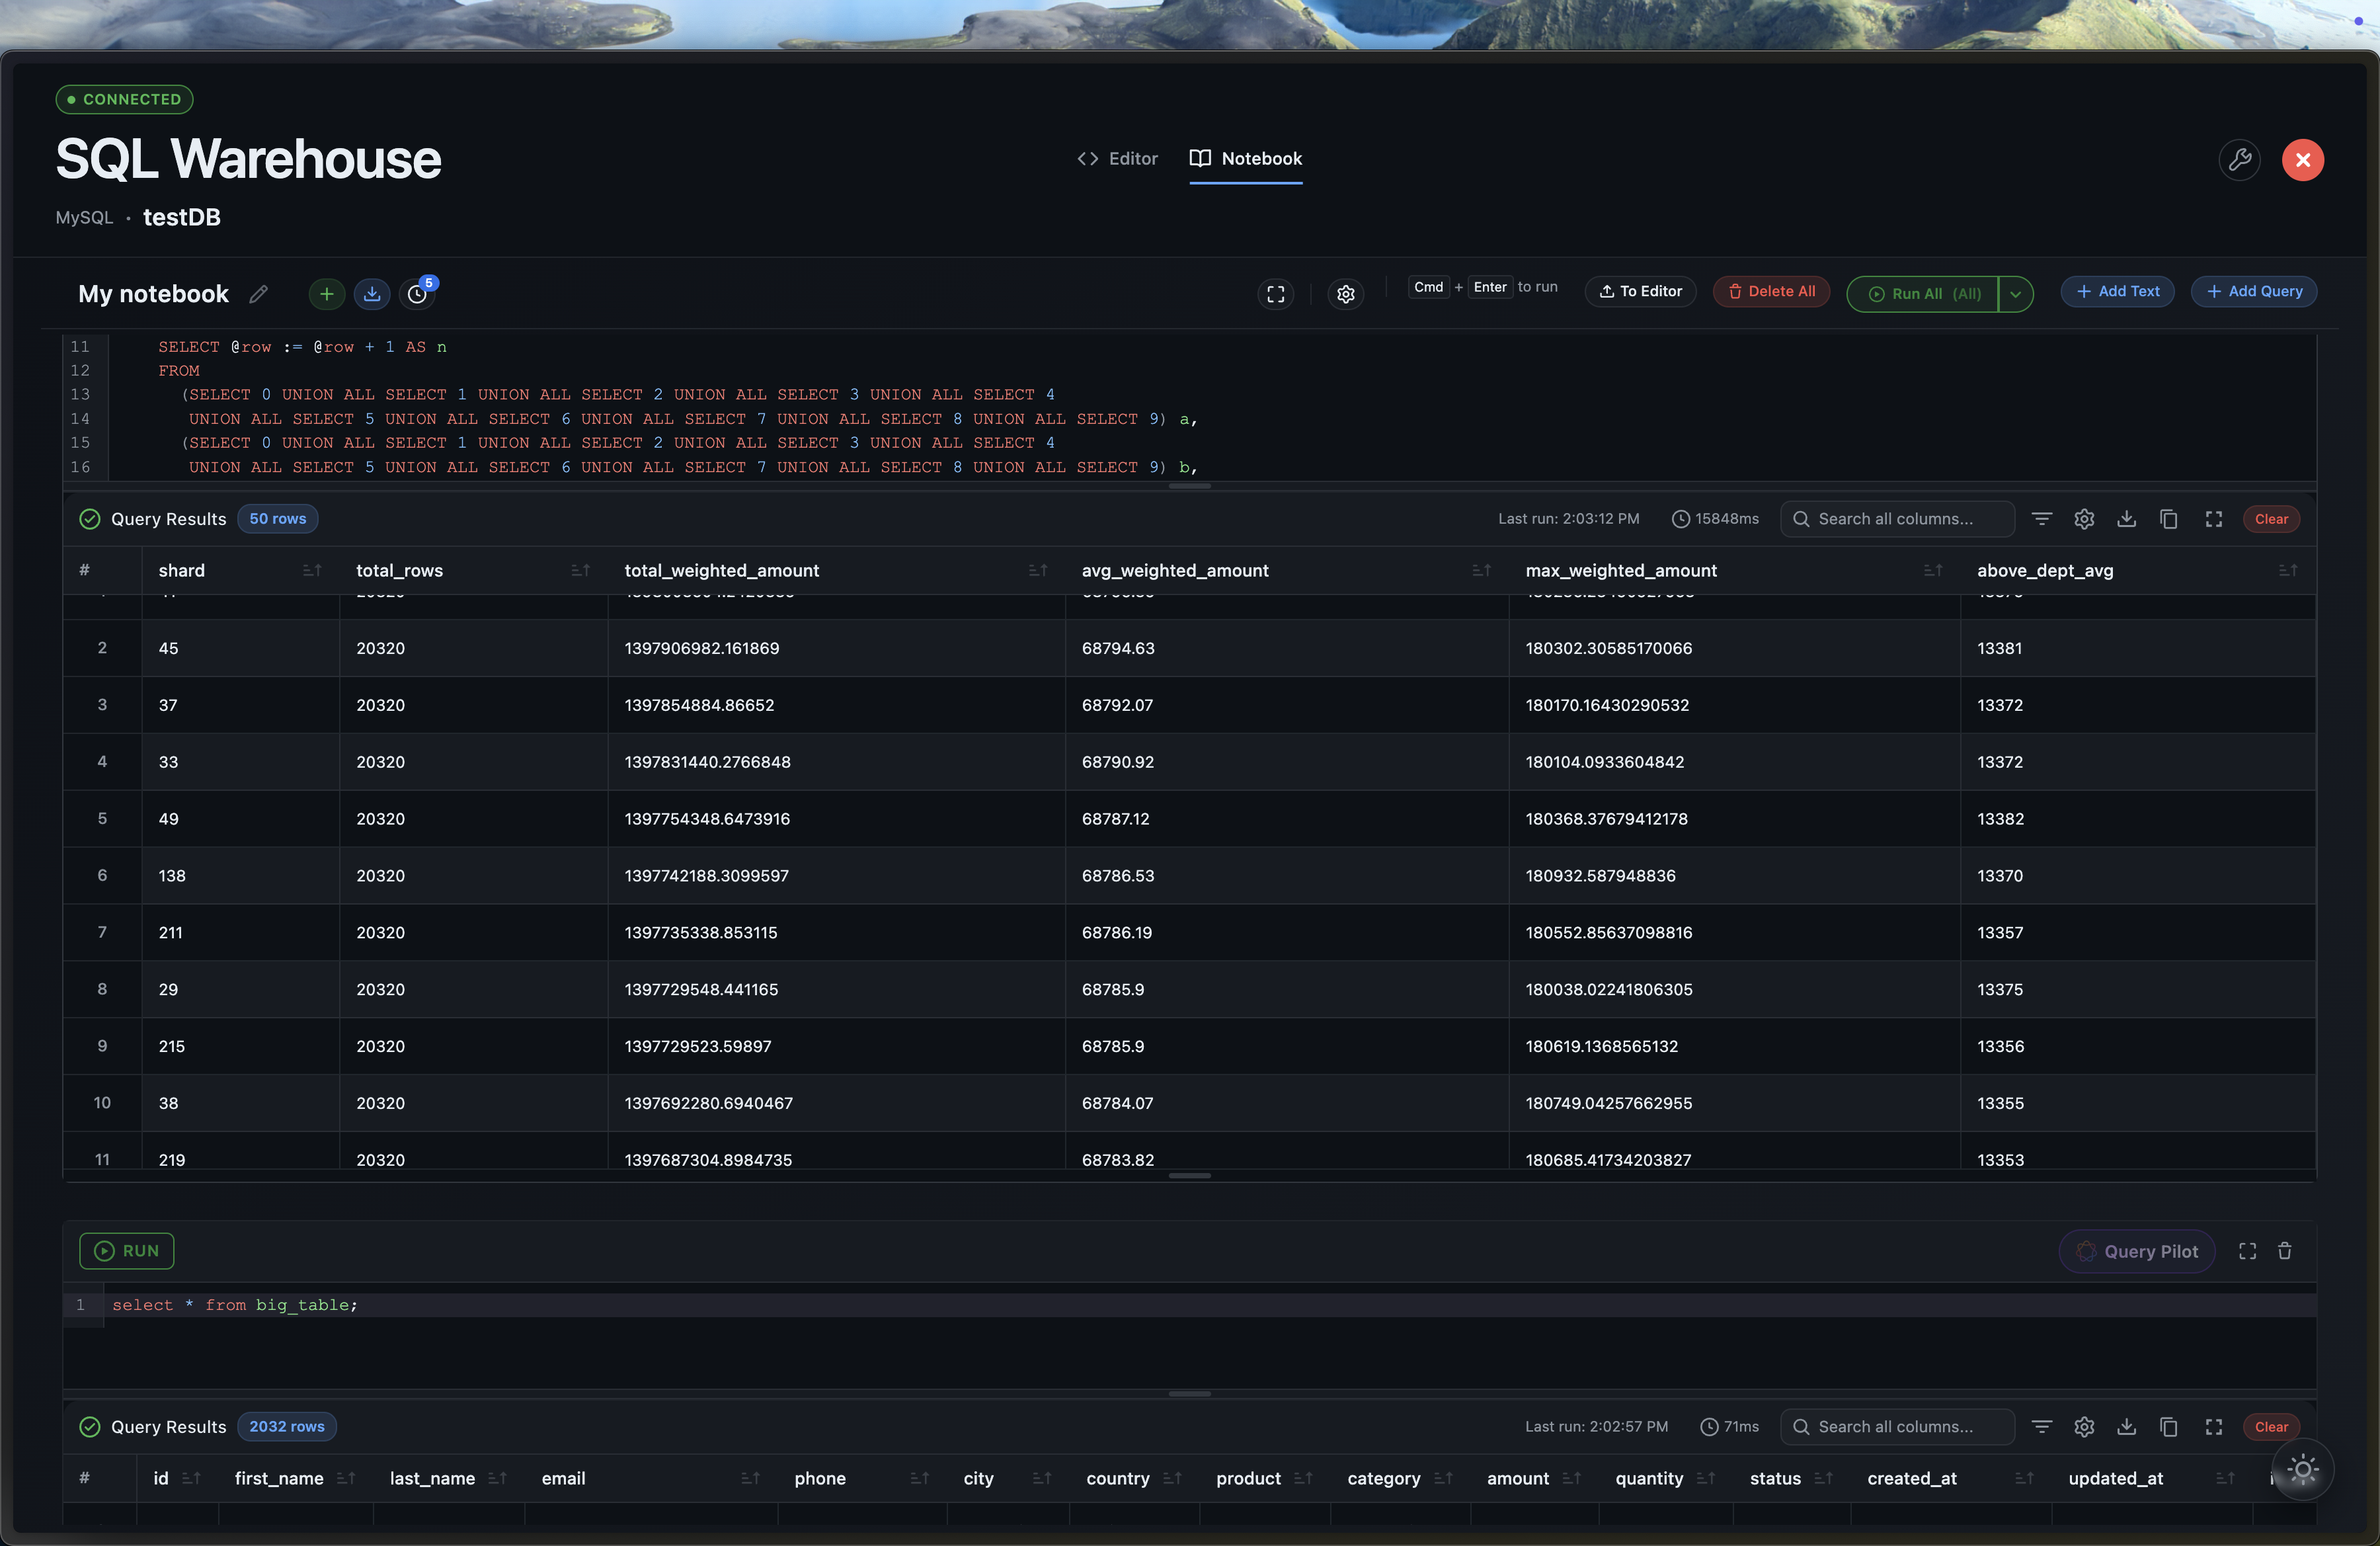Viewport: 2380px width, 1546px height.
Task: Toggle sort on the shard column
Action: pos(312,571)
